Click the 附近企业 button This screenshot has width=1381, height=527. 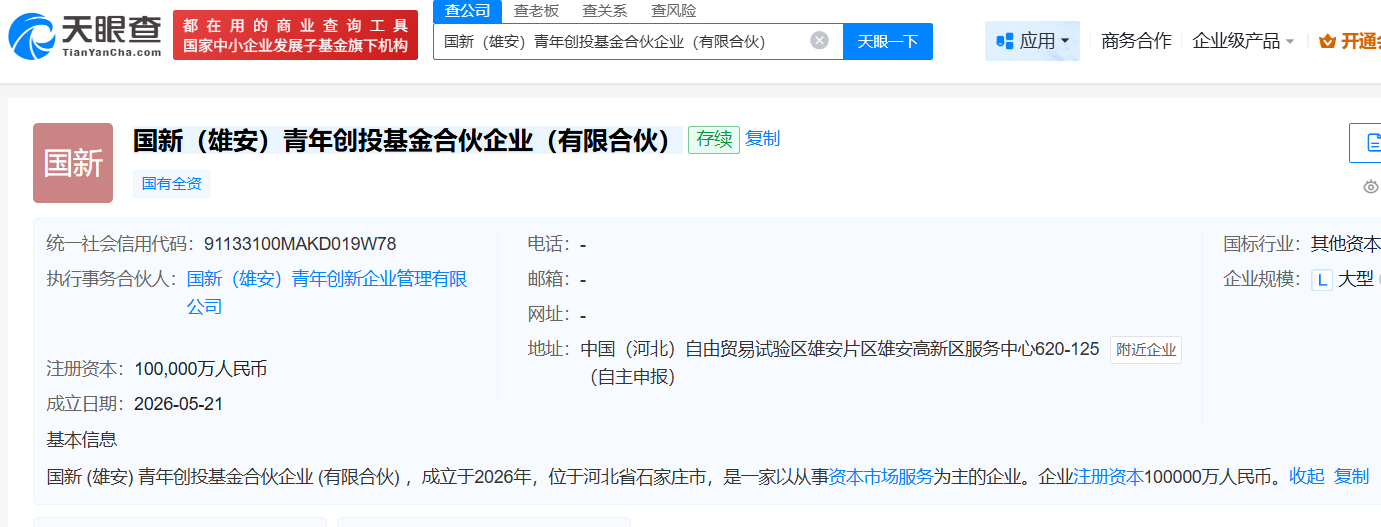pyautogui.click(x=1146, y=350)
